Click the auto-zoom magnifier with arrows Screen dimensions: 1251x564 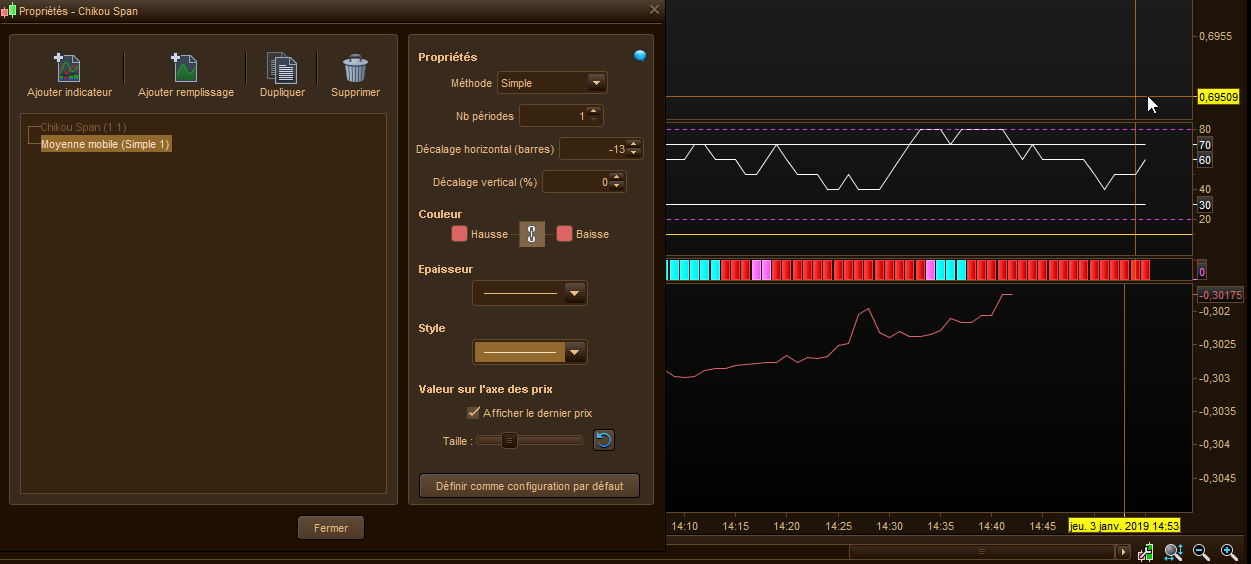[x=1173, y=551]
